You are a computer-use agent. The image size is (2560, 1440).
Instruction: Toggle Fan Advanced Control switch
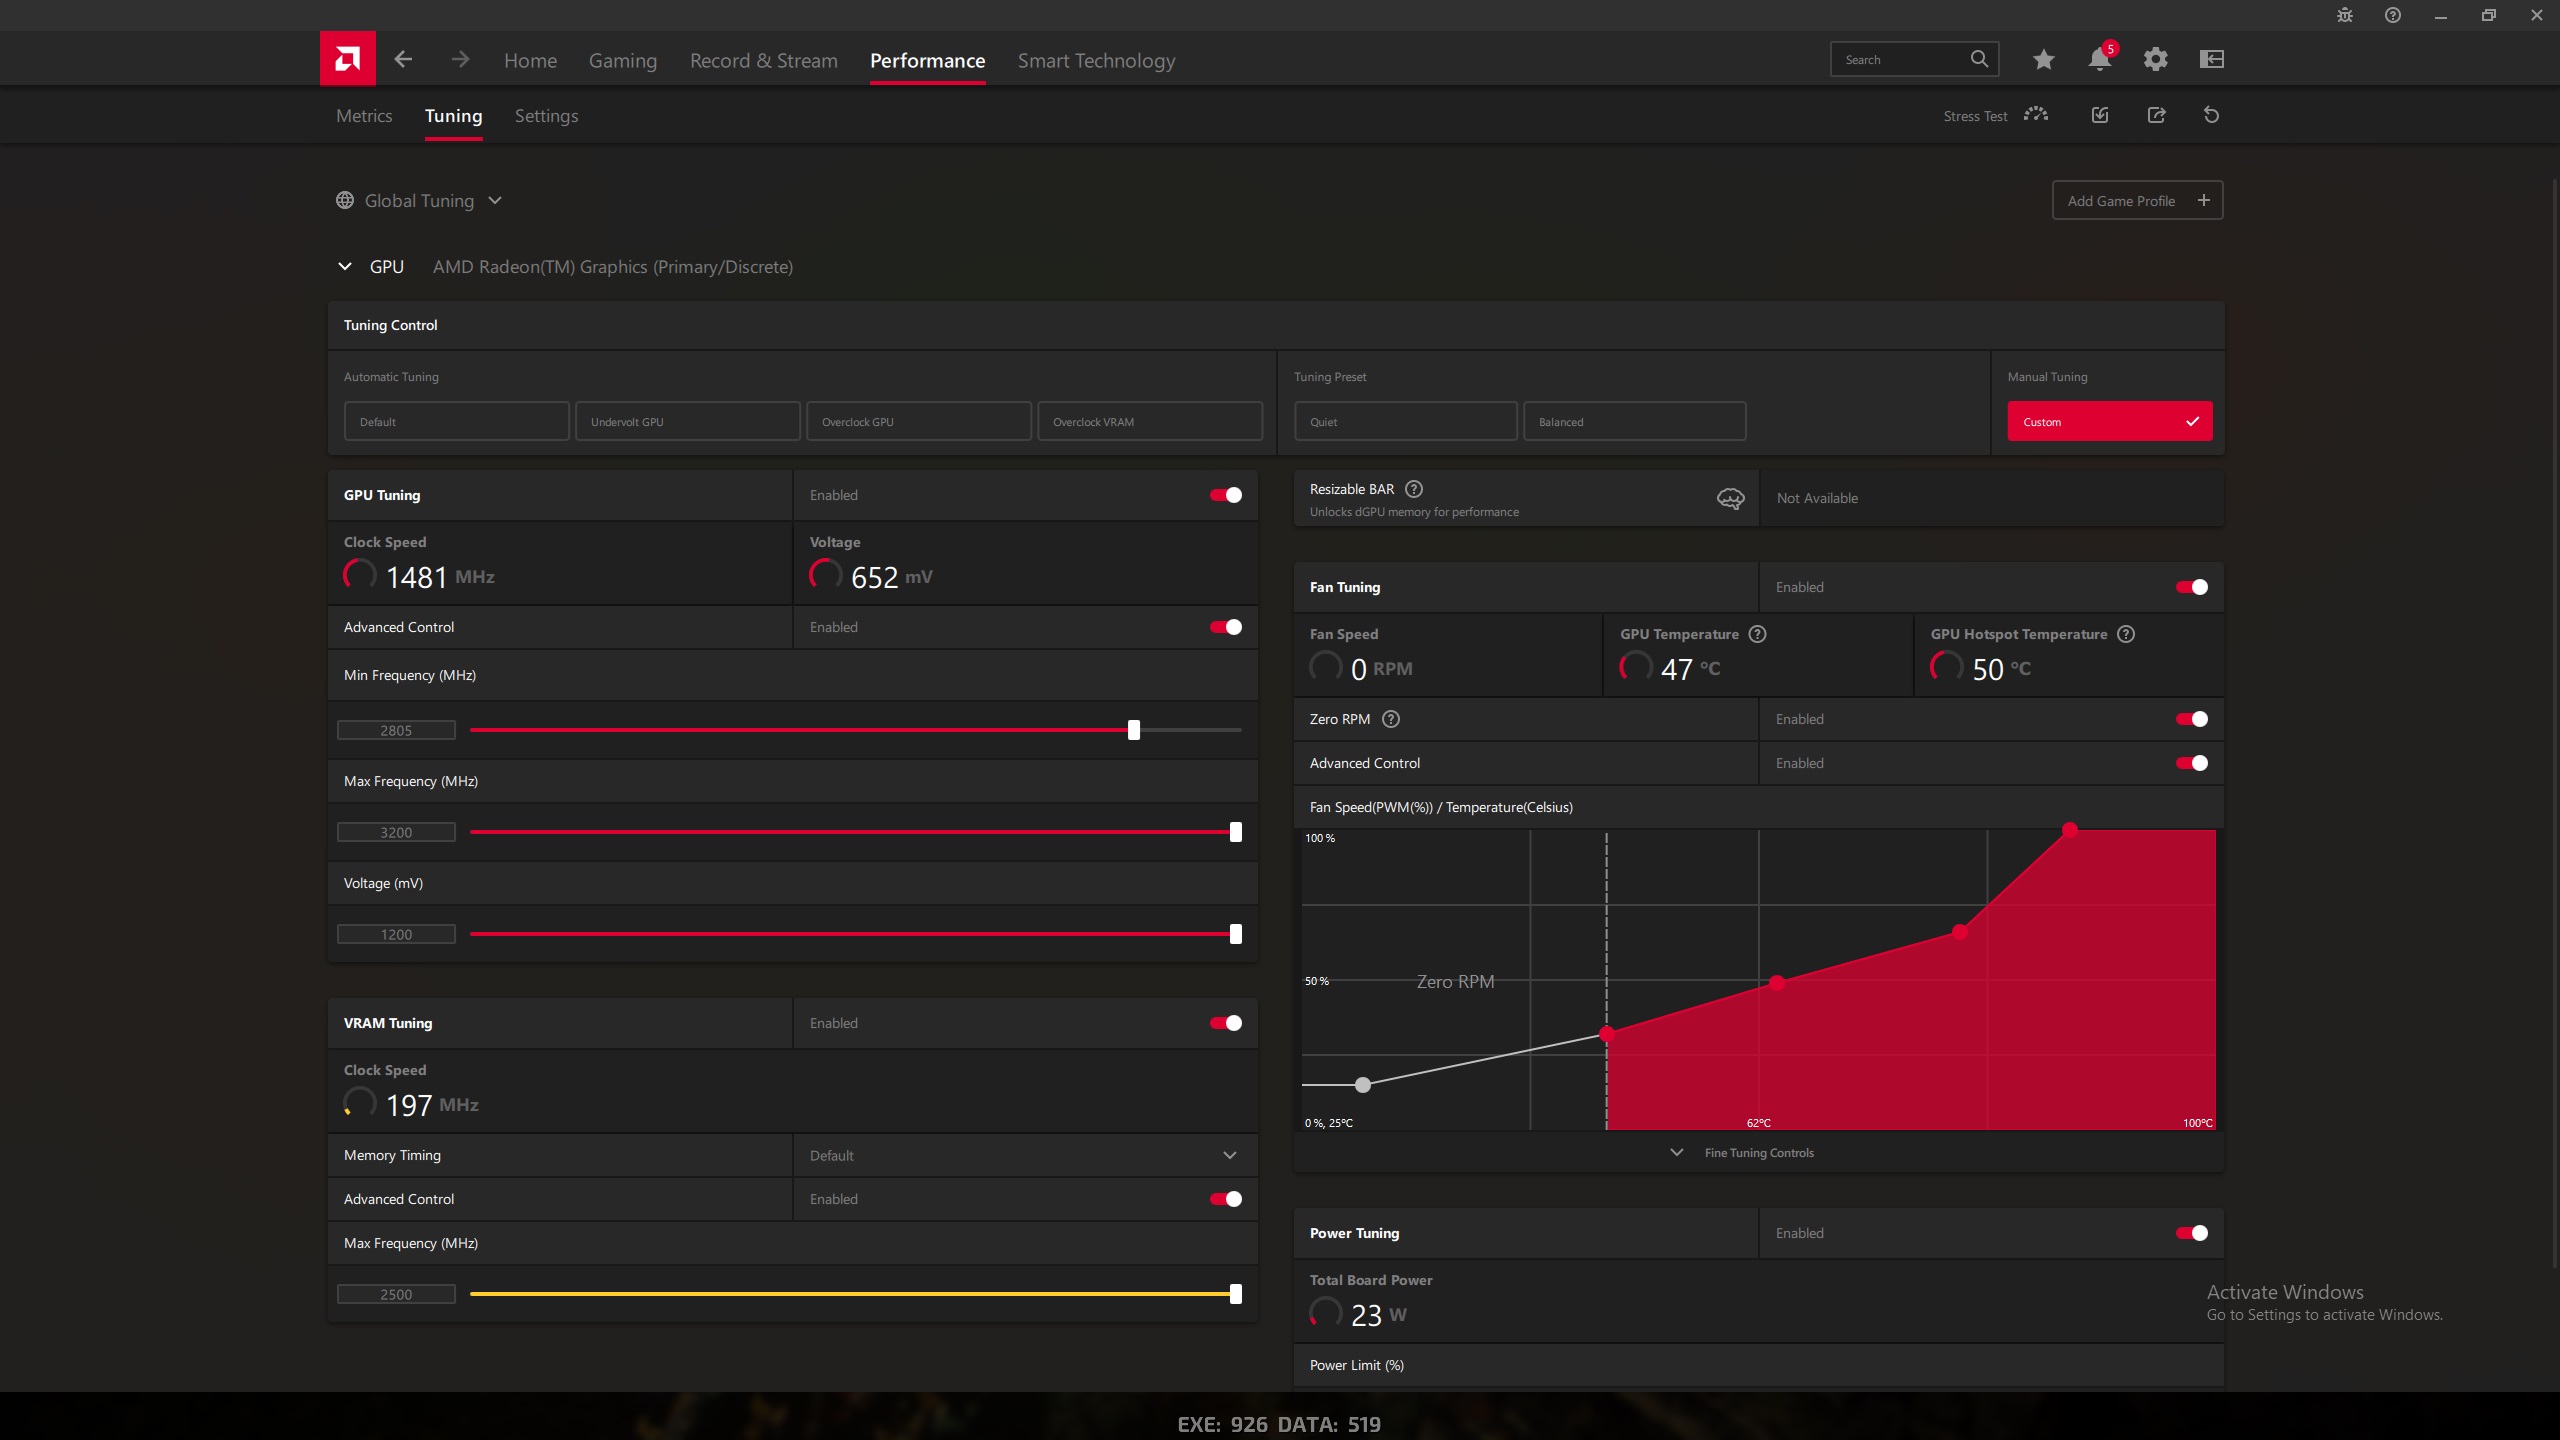coord(2192,763)
